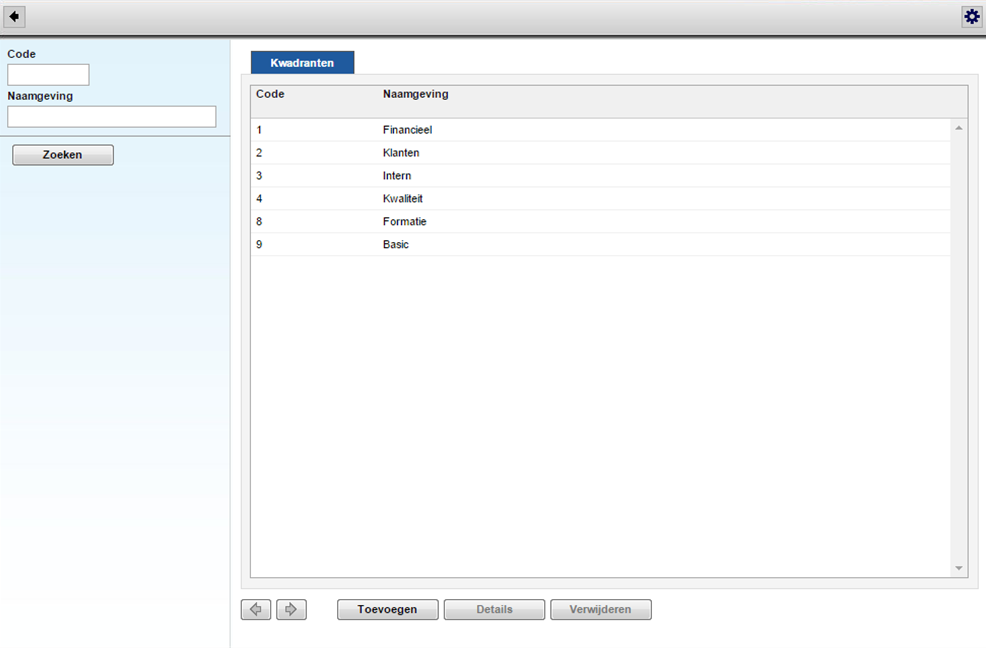Sort by the Naamgeving column header
The height and width of the screenshot is (648, 986).
pyautogui.click(x=415, y=94)
